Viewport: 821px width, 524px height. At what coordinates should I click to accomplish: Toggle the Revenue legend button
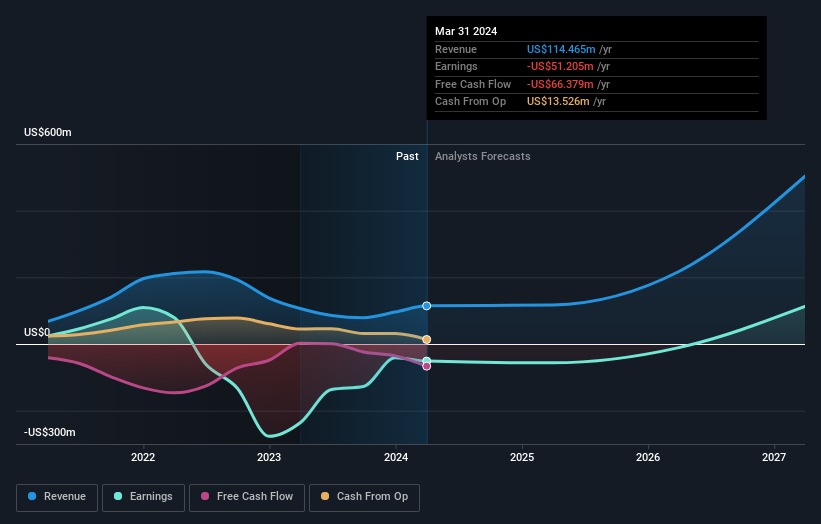tap(57, 497)
